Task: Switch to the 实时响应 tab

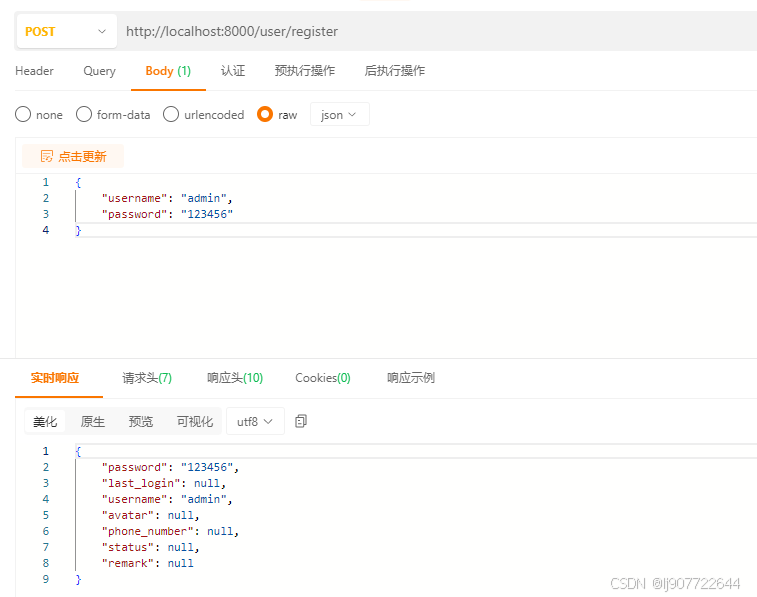Action: 55,378
